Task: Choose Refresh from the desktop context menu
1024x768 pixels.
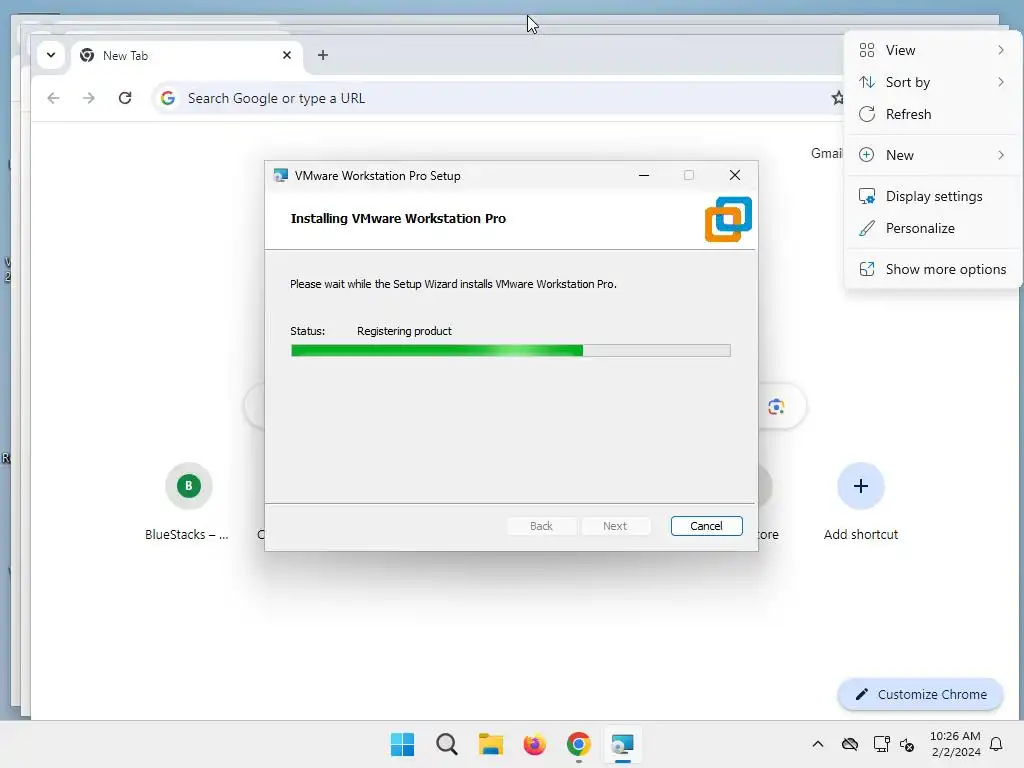Action: 933,114
